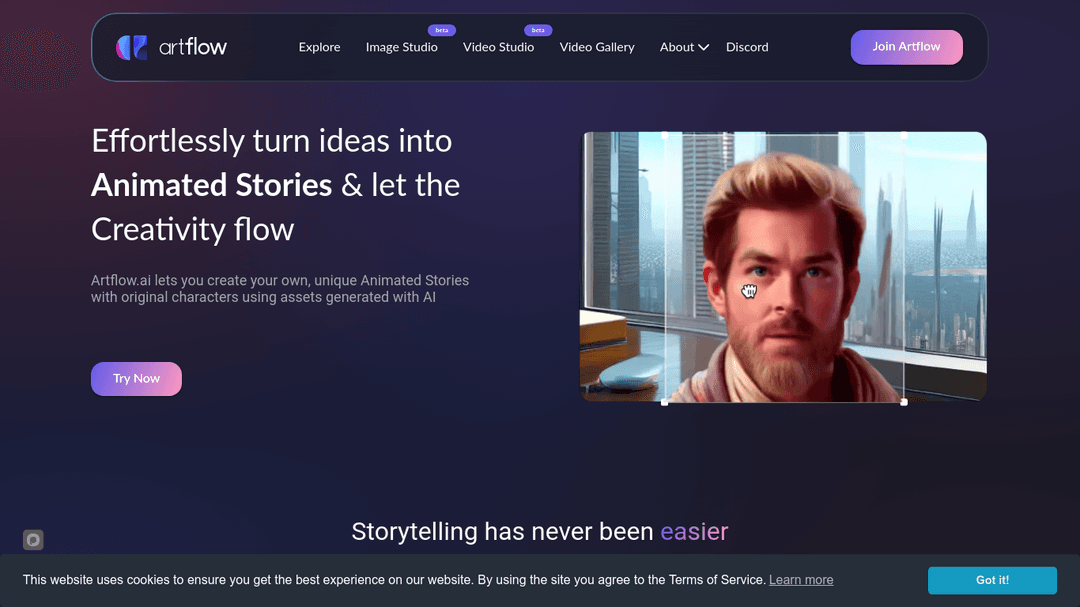This screenshot has width=1080, height=607.
Task: Dismiss the cookie banner with Got it!
Action: 992,580
